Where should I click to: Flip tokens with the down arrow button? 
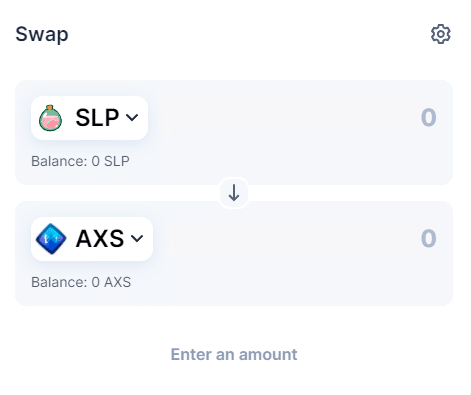coord(234,193)
